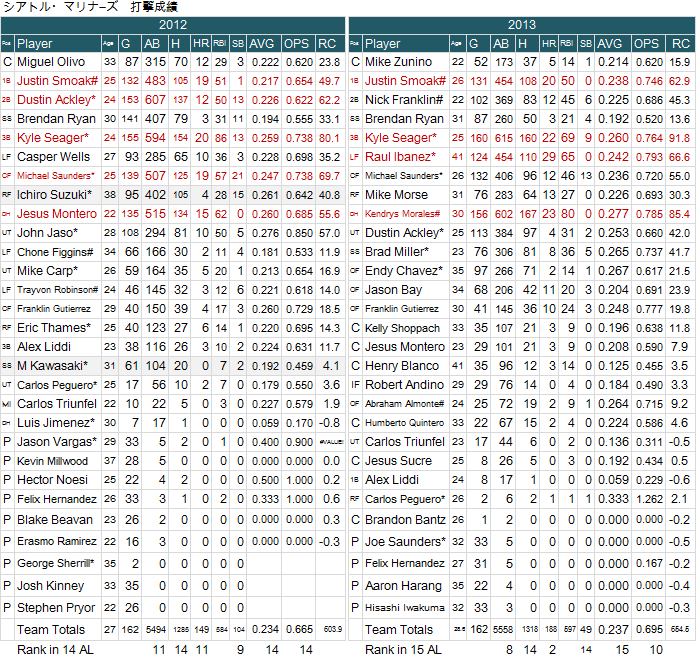This screenshot has height=654, width=696.
Task: Click Jesus Montero in the 2013 table
Action: (x=405, y=347)
